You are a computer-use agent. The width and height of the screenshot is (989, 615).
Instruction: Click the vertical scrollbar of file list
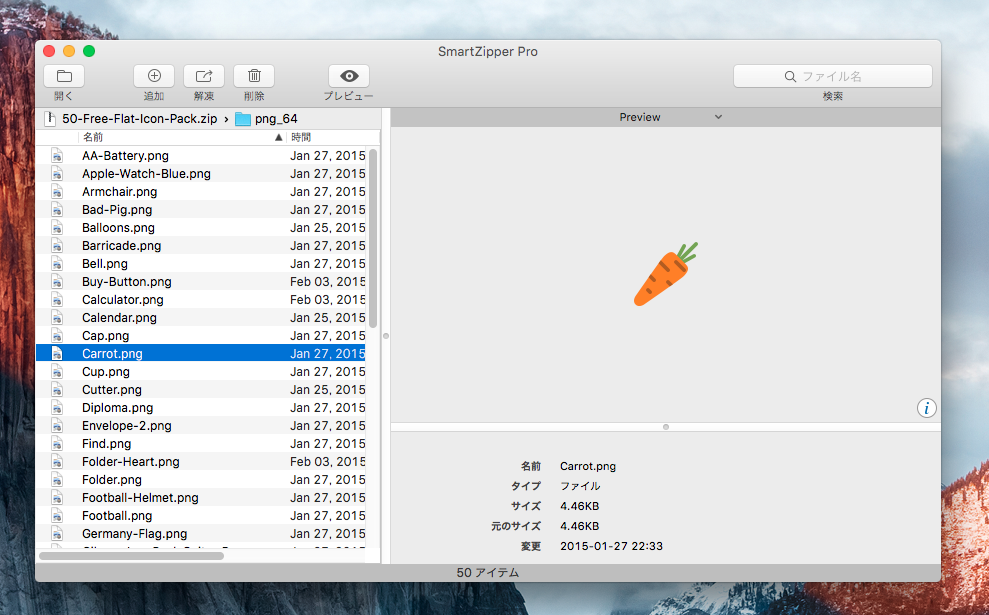373,238
